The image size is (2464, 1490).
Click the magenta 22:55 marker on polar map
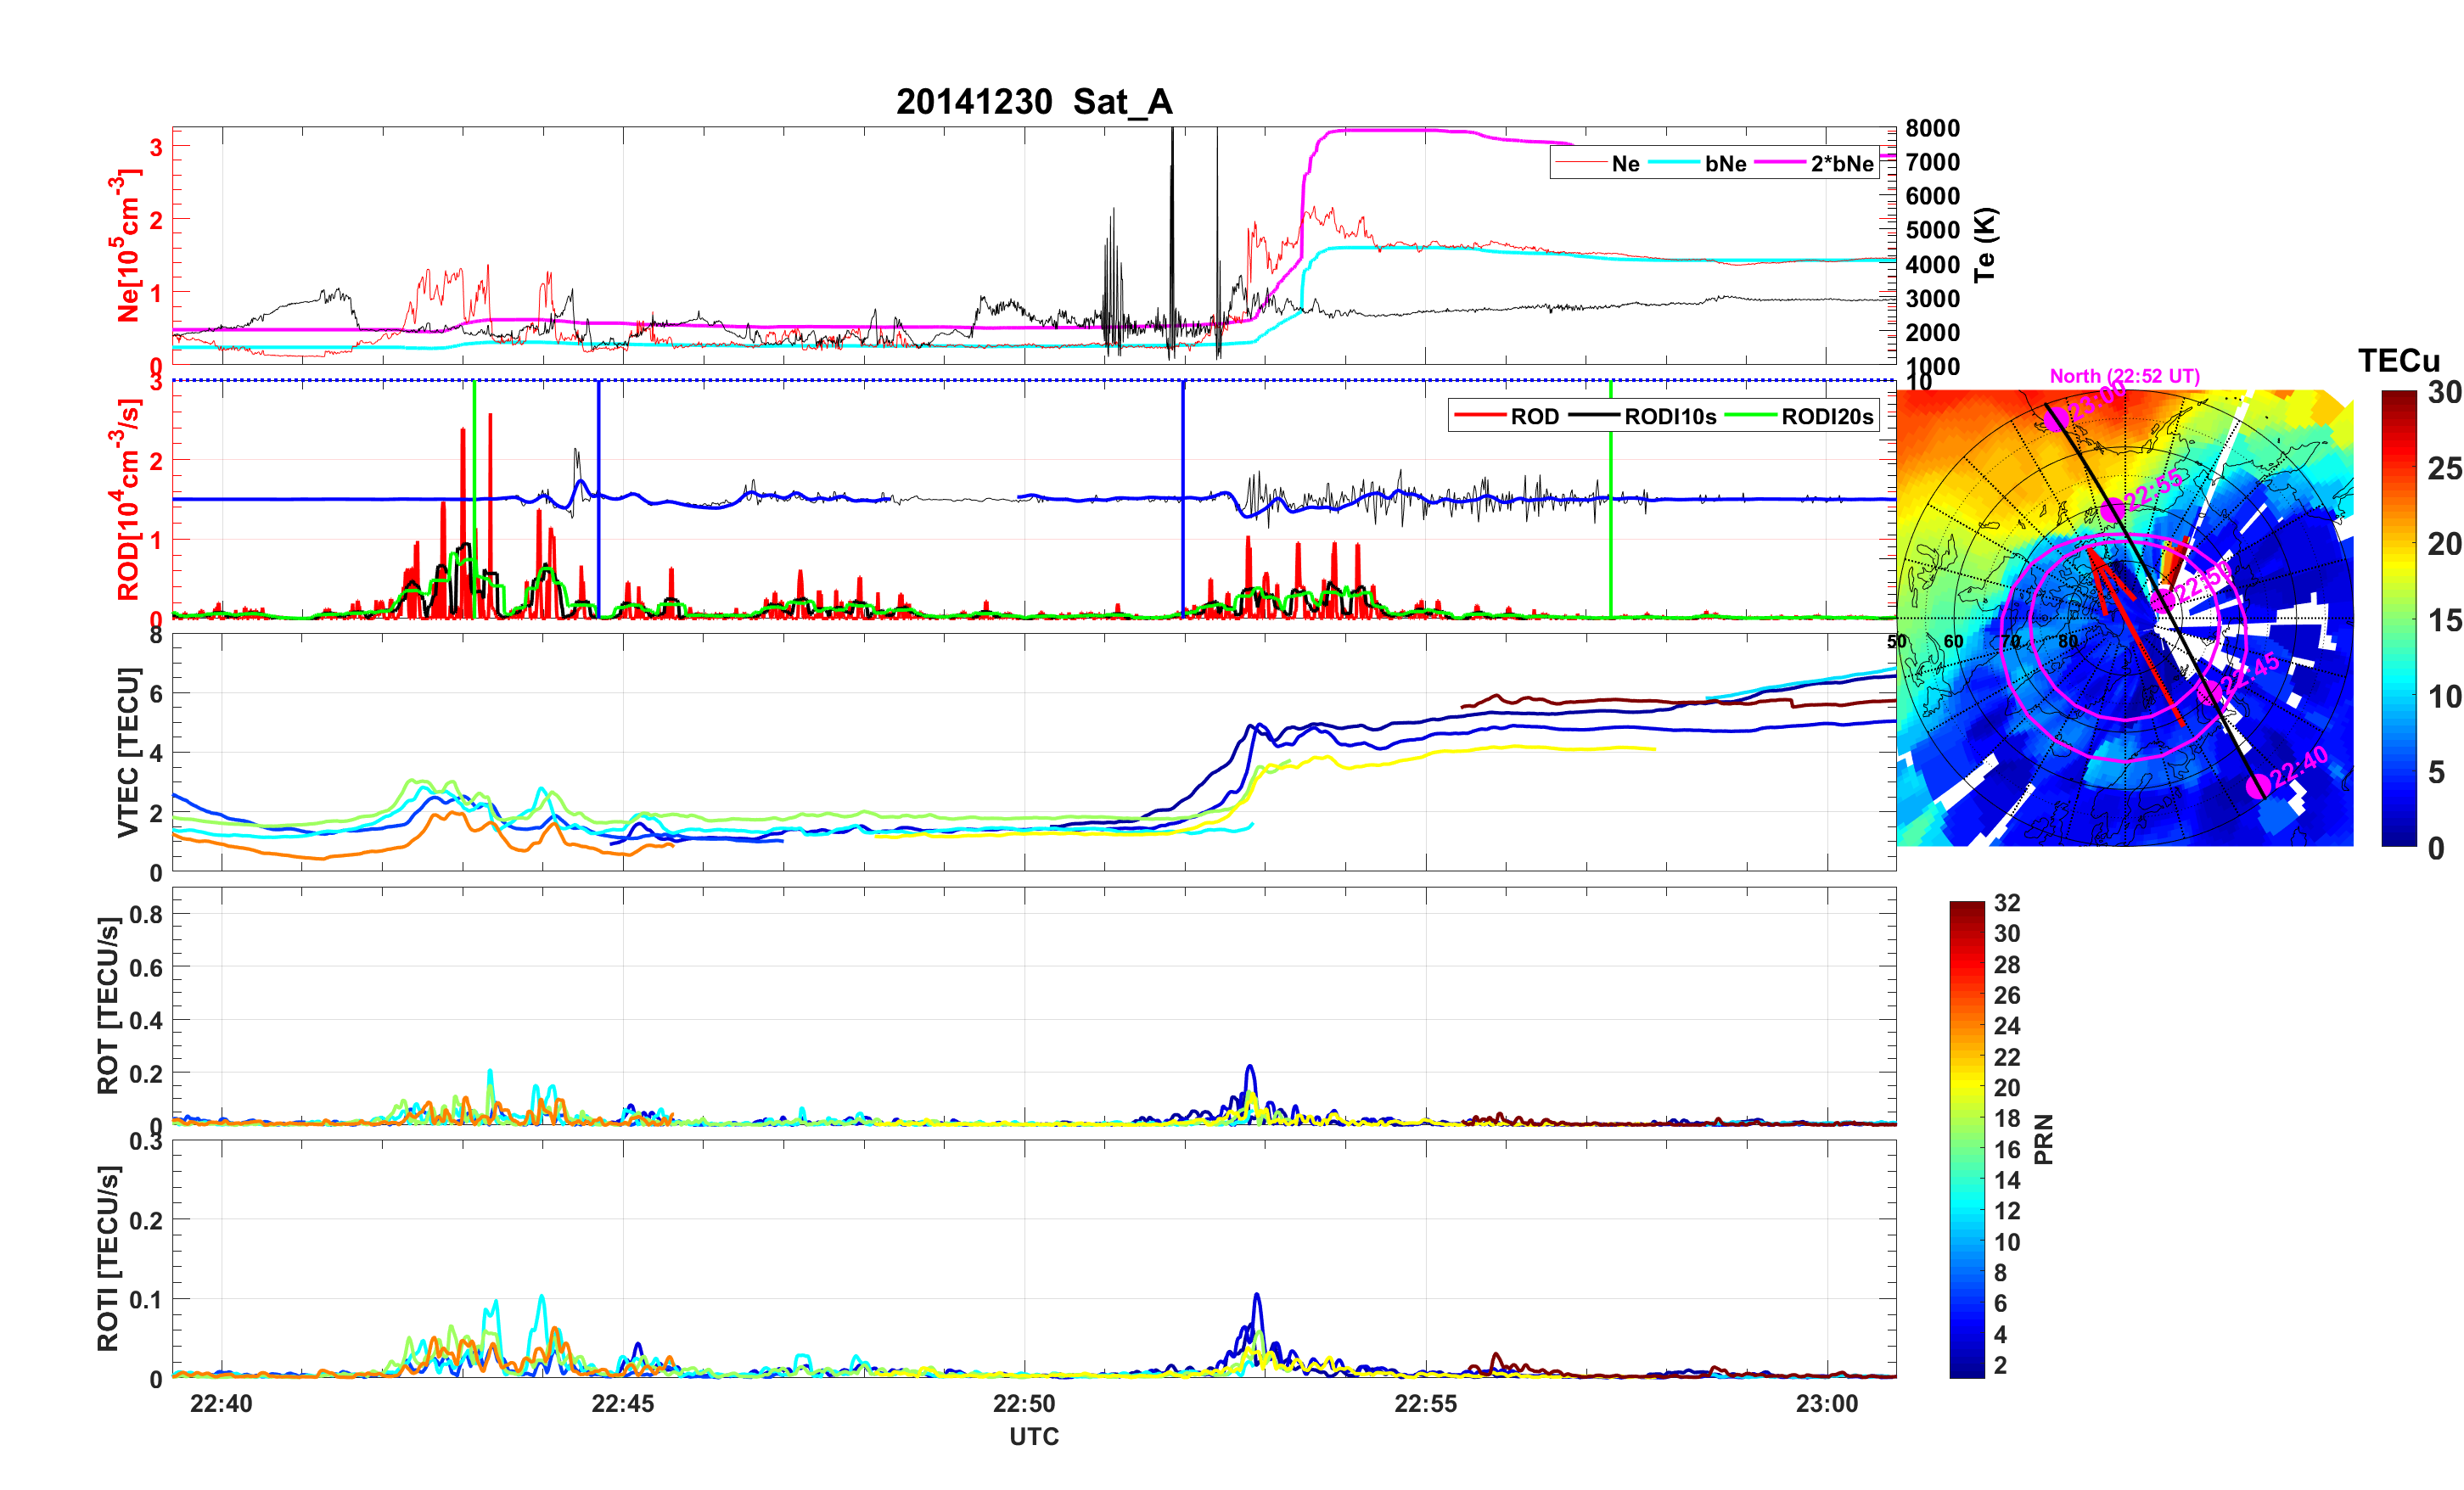pos(2112,512)
